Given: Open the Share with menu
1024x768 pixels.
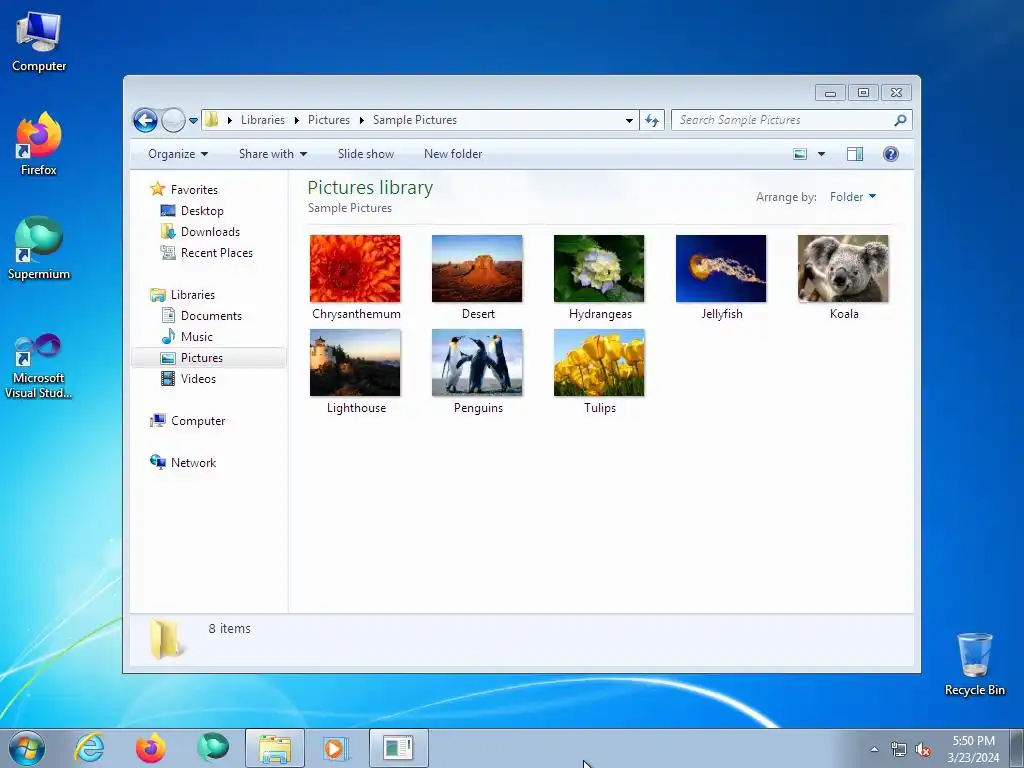Looking at the screenshot, I should 273,154.
